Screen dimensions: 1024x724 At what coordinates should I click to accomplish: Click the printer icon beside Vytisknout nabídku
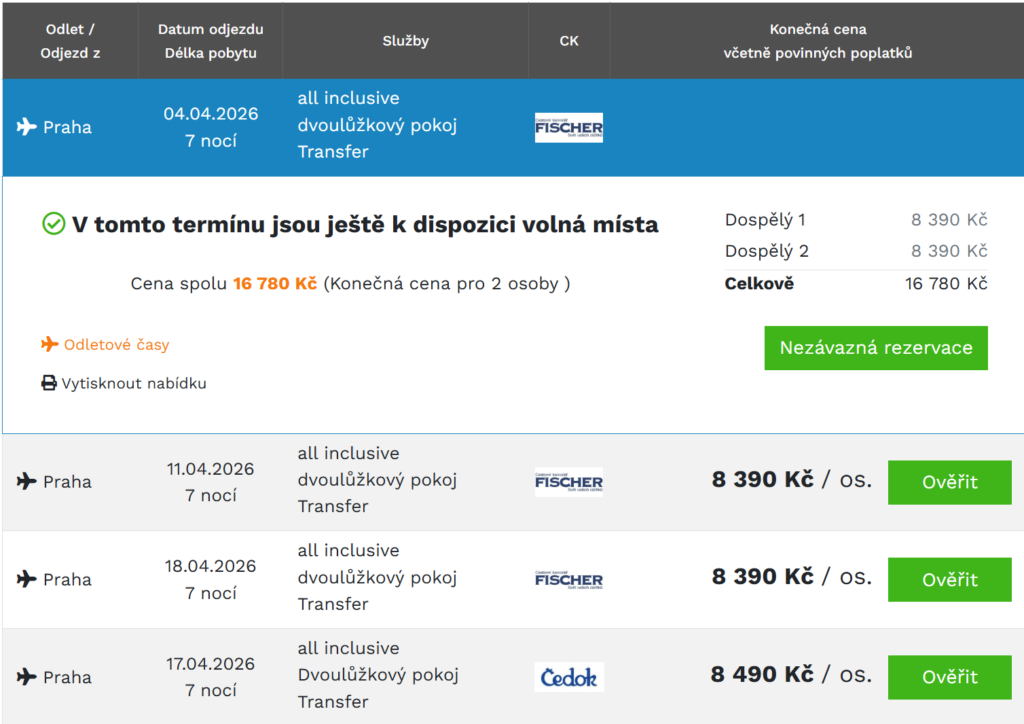49,383
